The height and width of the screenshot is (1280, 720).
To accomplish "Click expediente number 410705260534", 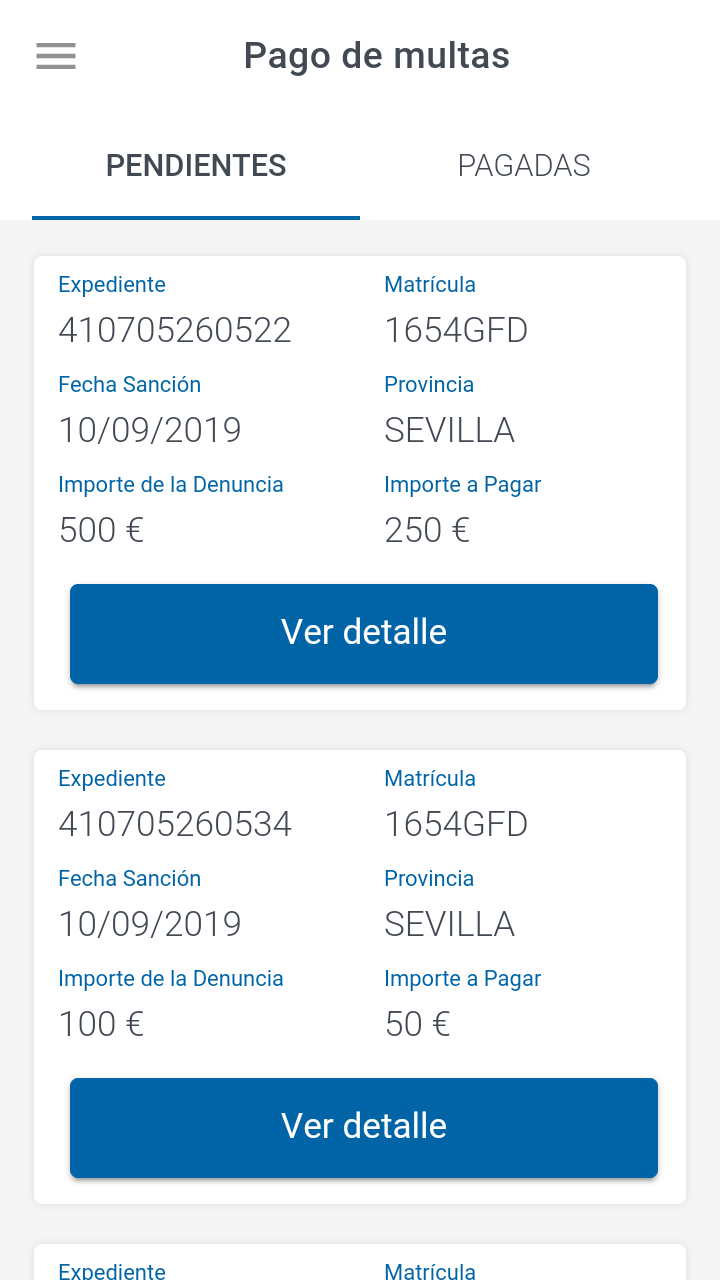I will [x=175, y=824].
